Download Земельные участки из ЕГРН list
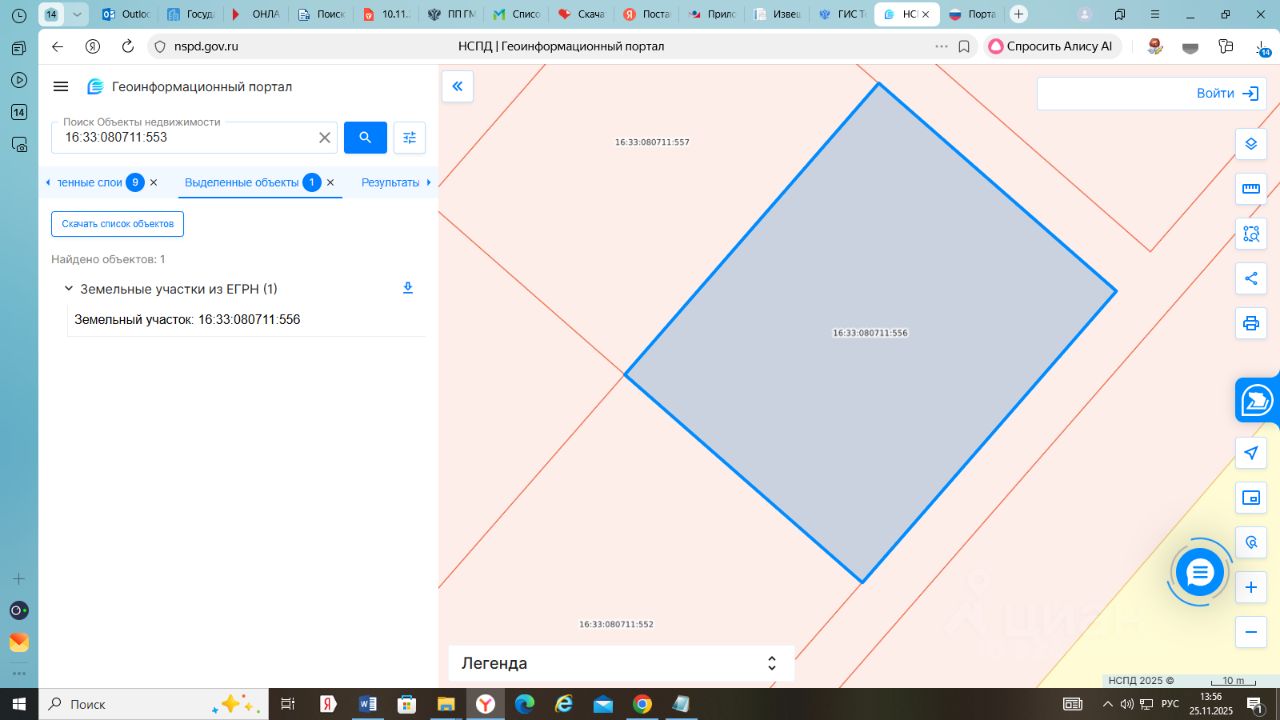The height and width of the screenshot is (720, 1280). pos(408,288)
